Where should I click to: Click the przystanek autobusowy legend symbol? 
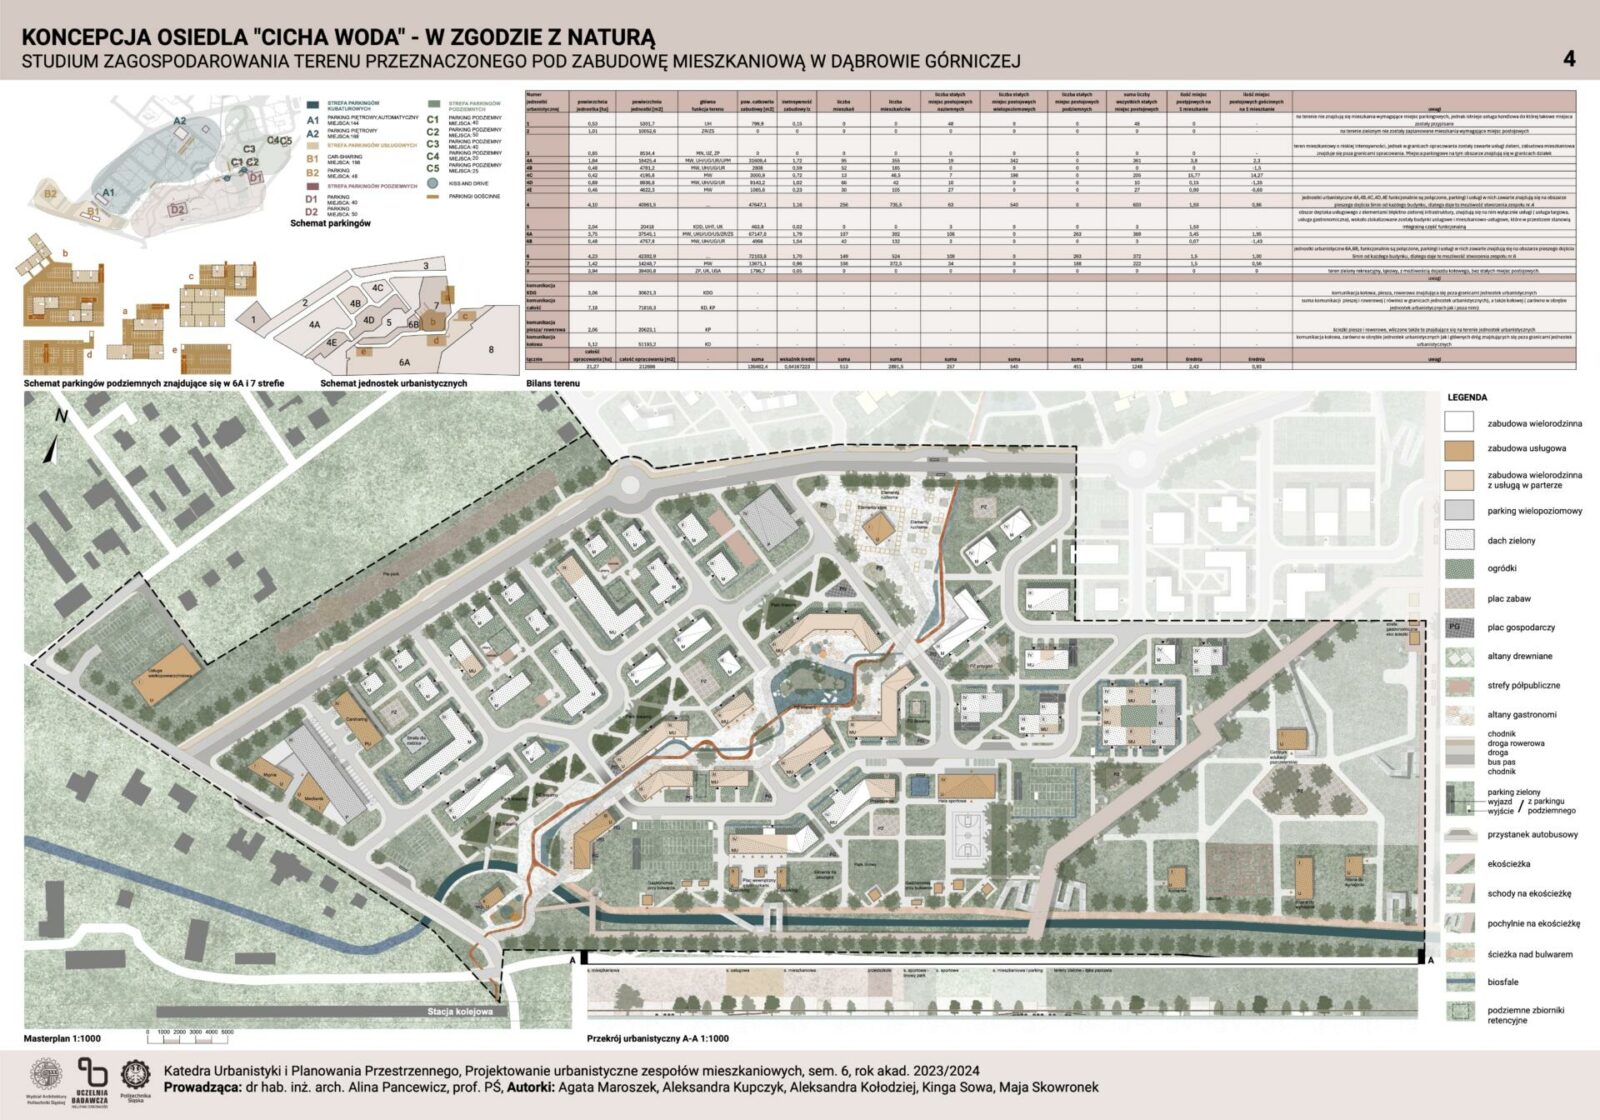(x=1459, y=834)
